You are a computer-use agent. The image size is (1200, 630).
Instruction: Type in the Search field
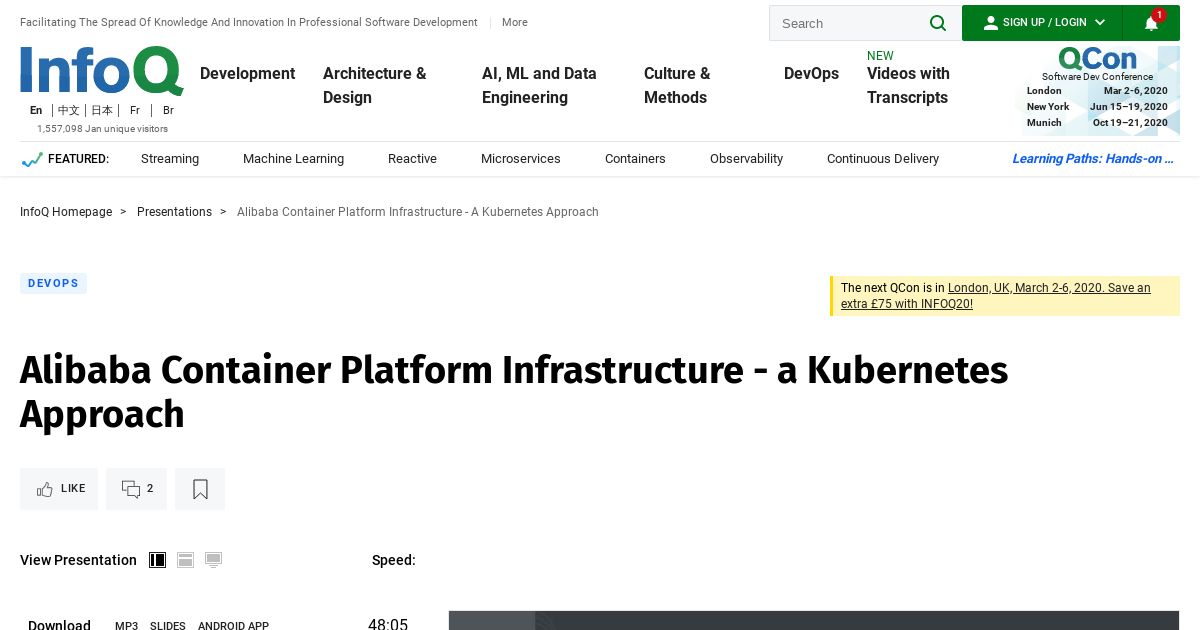coord(850,23)
